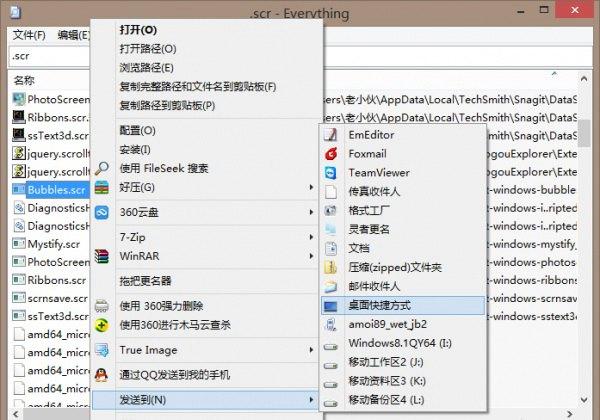Click 压缩(zipped)文件夹 label
This screenshot has height=420, width=600.
point(395,267)
